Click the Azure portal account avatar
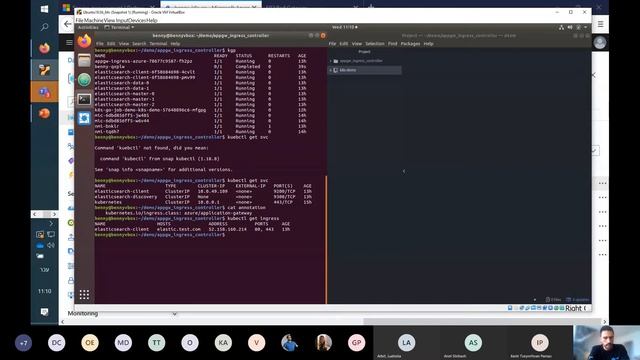The height and width of the screenshot is (360, 640). (x=600, y=42)
